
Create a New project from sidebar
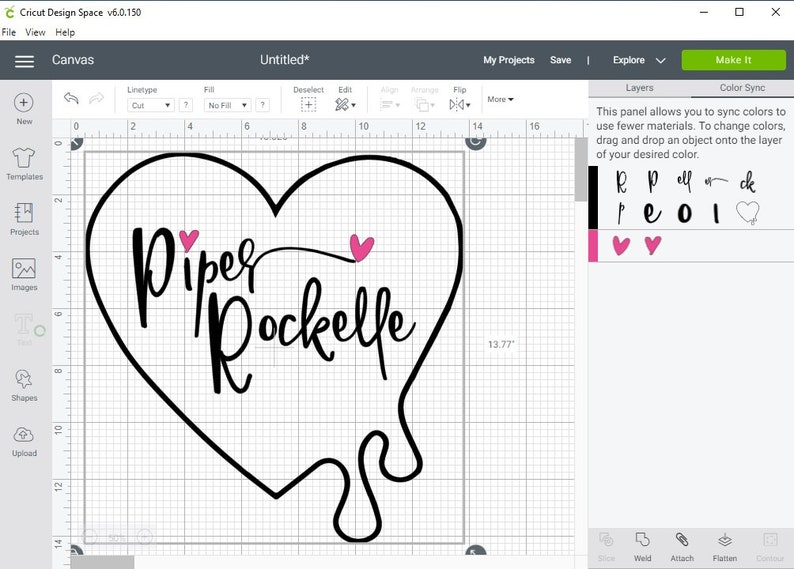24,108
